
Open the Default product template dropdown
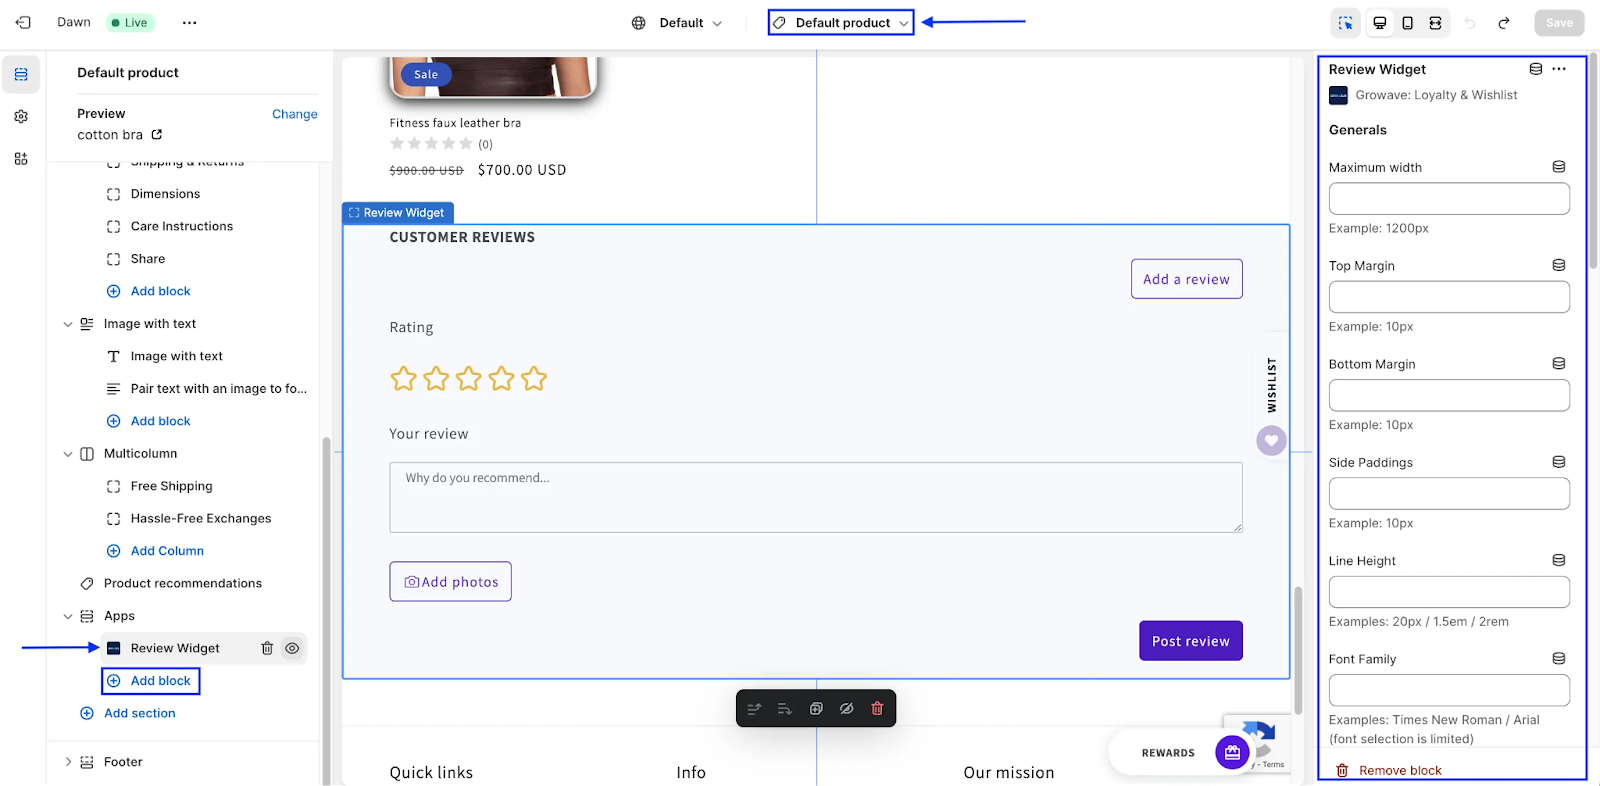point(841,23)
